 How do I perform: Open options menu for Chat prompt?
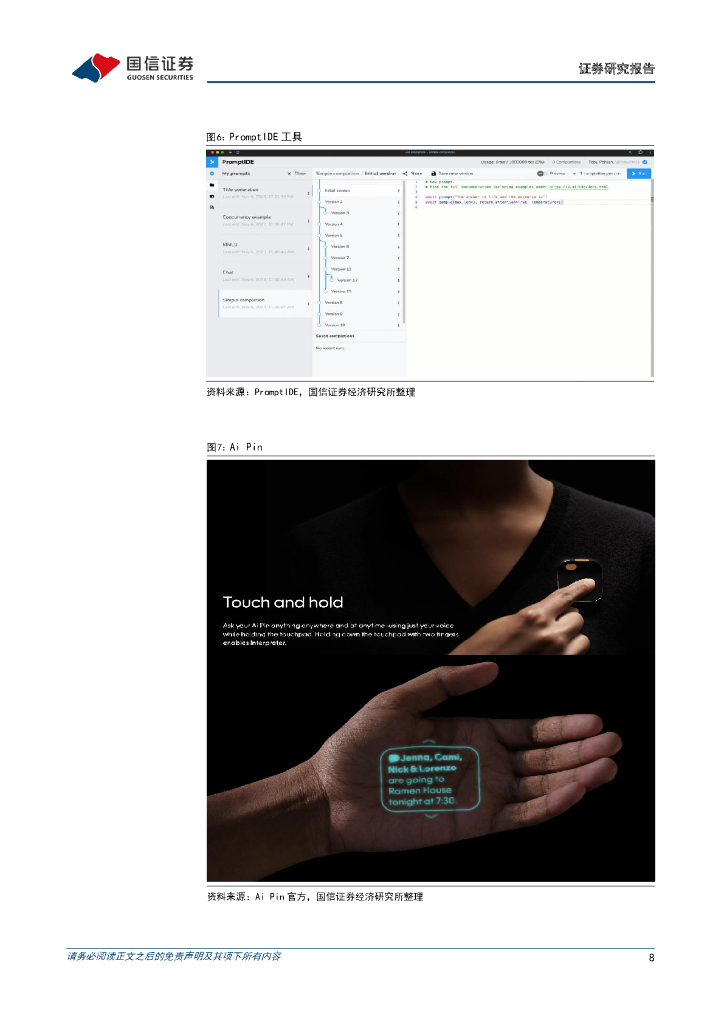coord(308,276)
